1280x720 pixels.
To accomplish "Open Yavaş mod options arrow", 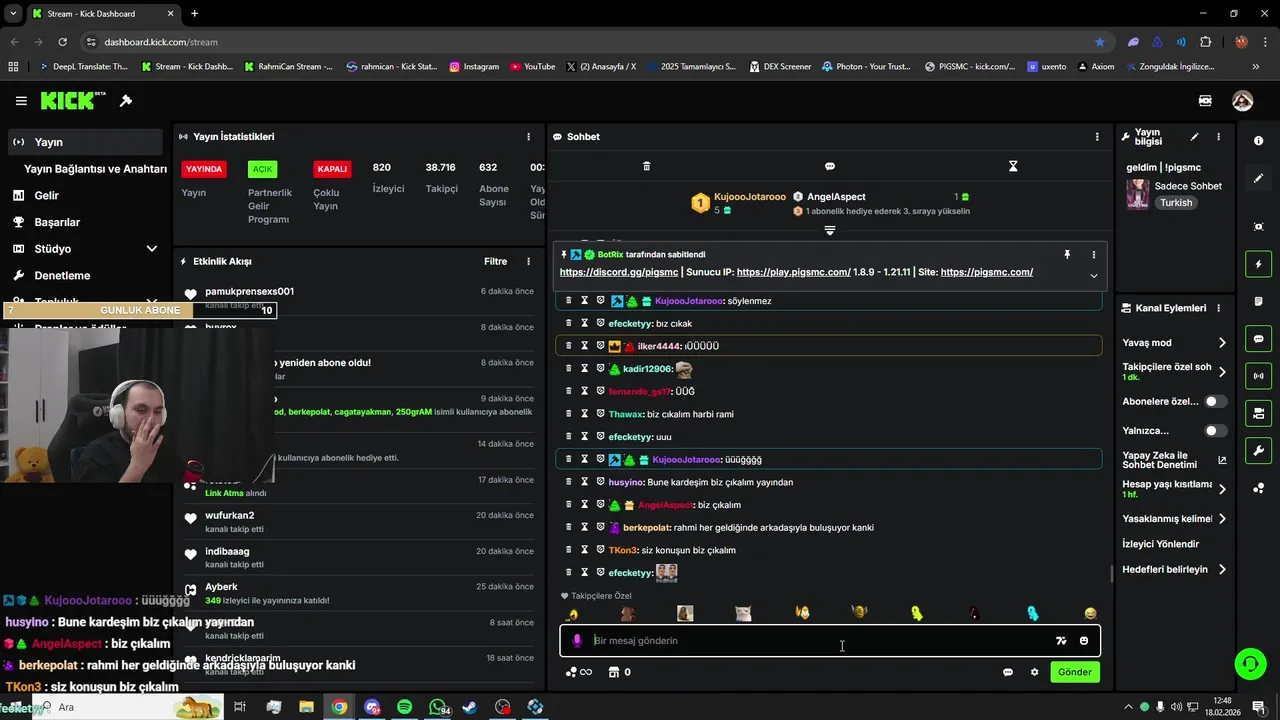I will pyautogui.click(x=1221, y=343).
